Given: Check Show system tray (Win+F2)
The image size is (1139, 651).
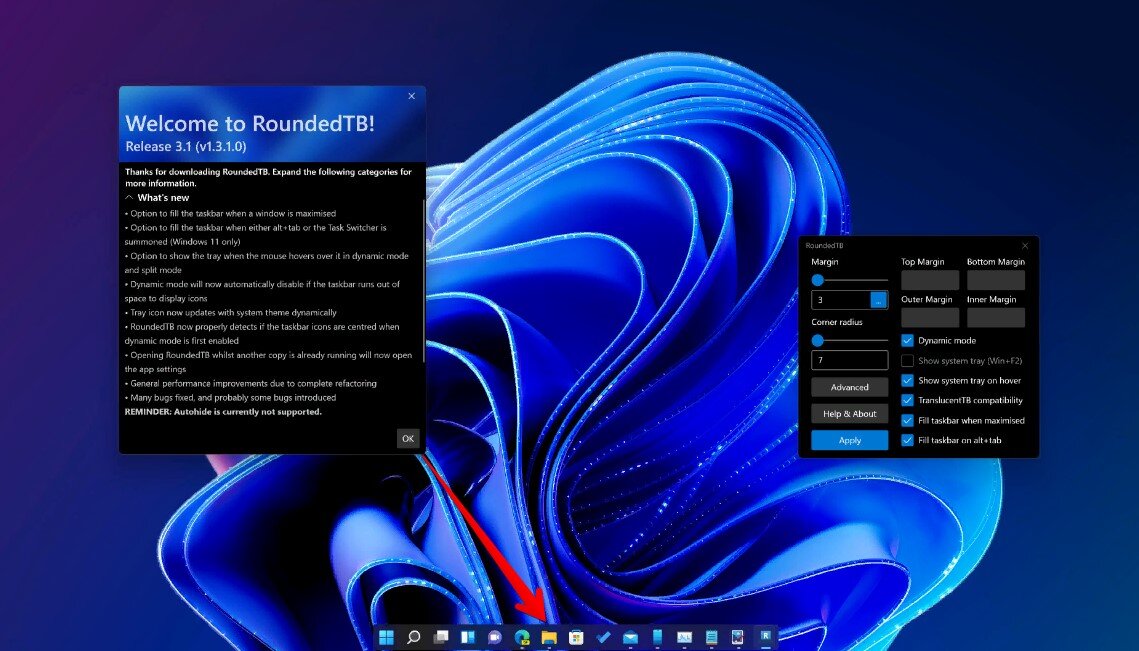Looking at the screenshot, I should coord(907,360).
